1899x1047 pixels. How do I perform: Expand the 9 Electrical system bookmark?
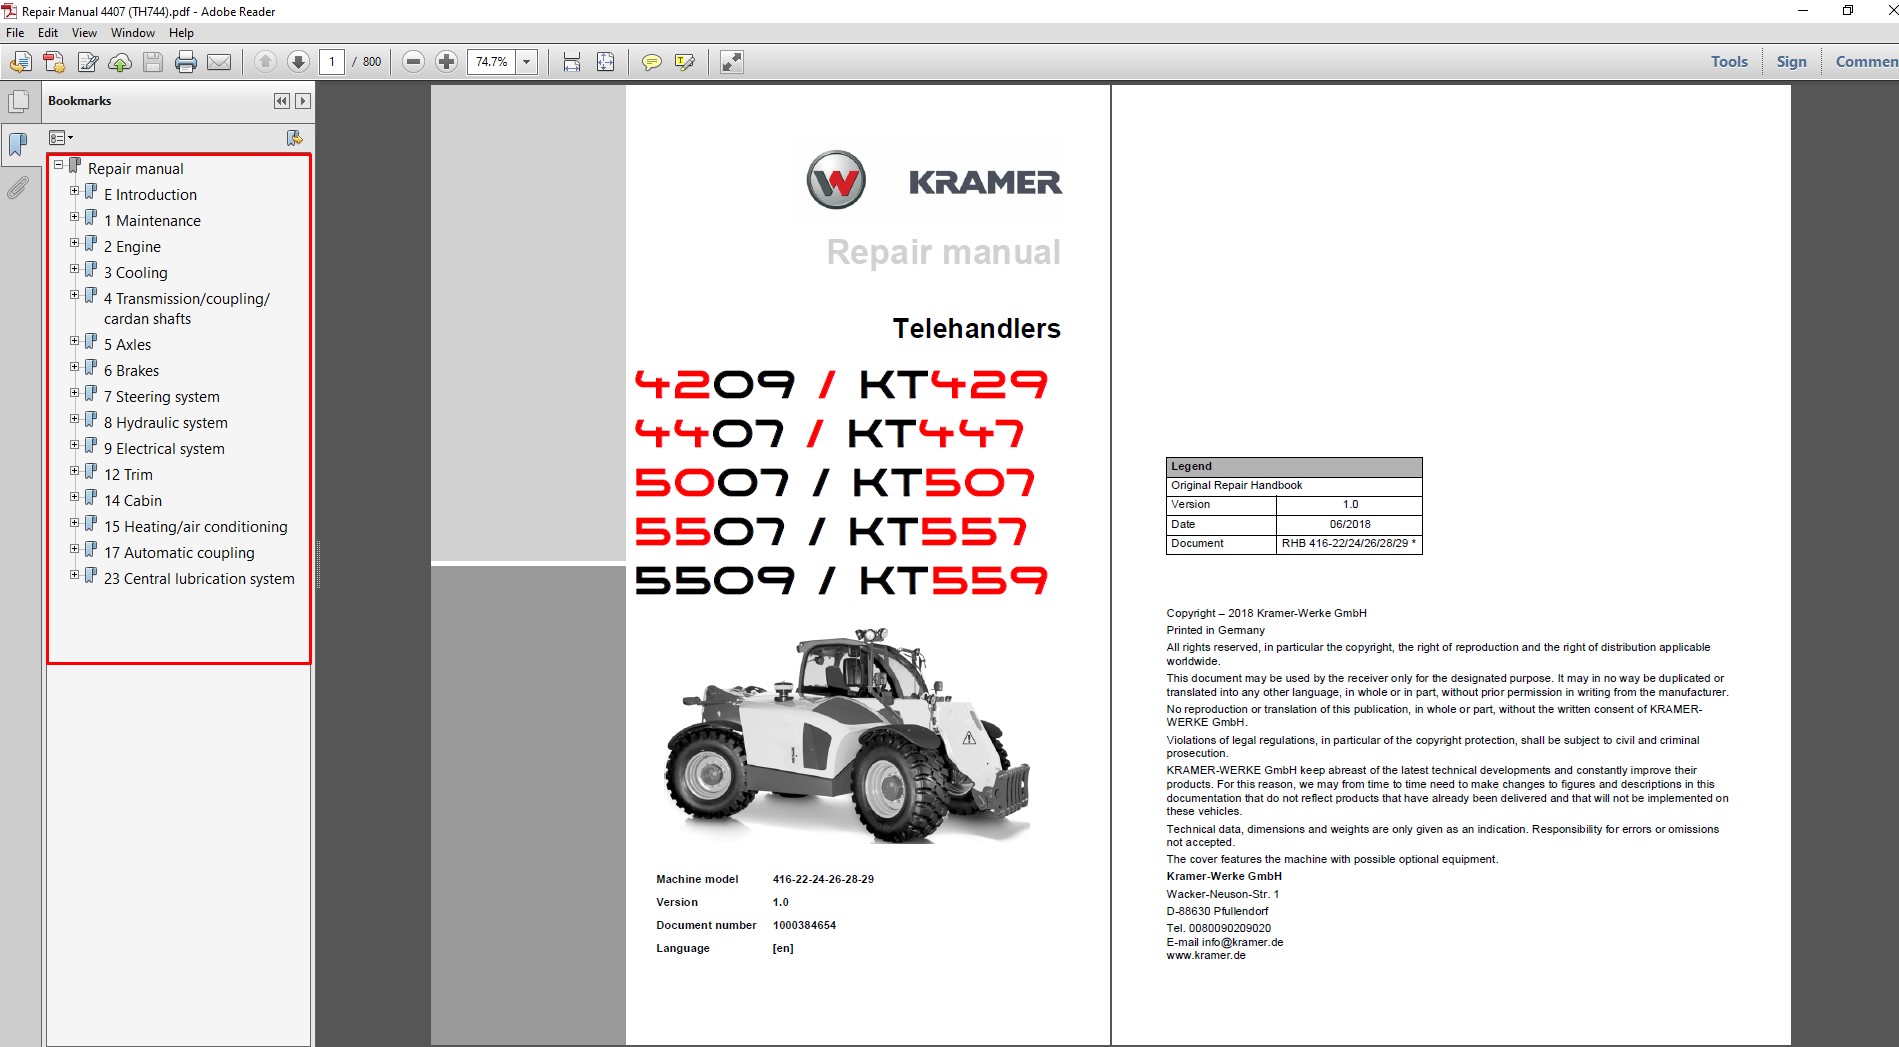[x=75, y=445]
